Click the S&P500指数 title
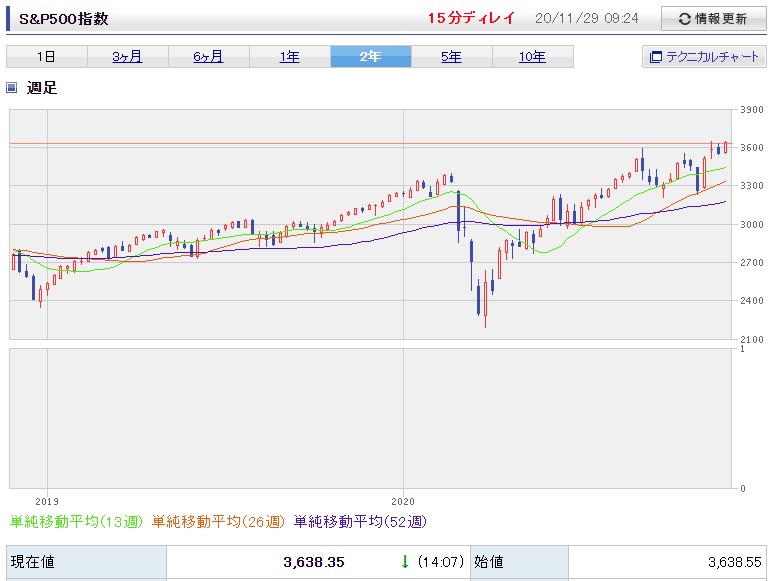The width and height of the screenshot is (772, 581). point(64,19)
